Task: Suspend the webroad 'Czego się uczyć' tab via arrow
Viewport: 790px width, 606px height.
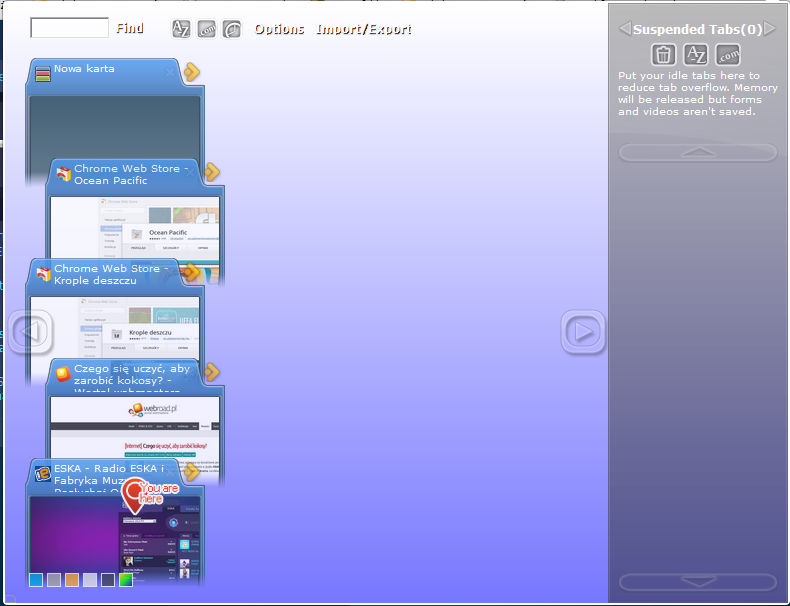Action: pyautogui.click(x=212, y=372)
